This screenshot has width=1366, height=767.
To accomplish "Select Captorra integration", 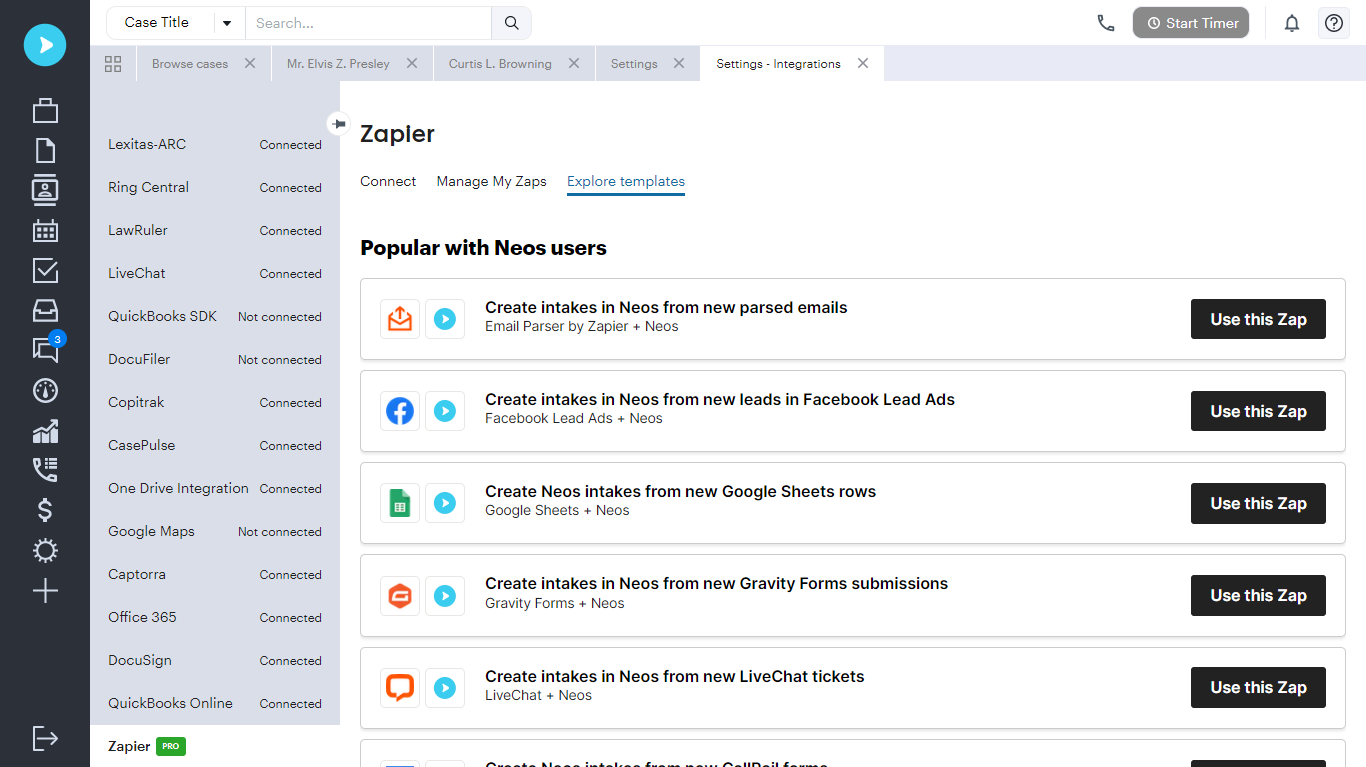I will tap(215, 574).
